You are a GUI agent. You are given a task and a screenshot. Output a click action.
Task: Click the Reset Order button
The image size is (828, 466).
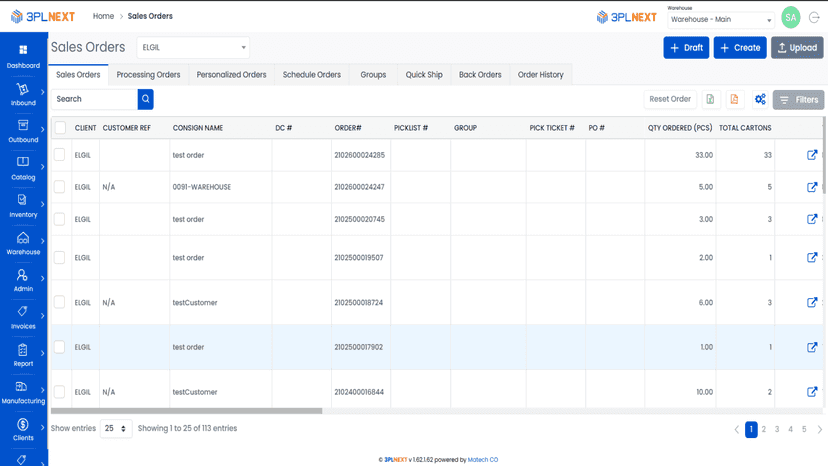coord(670,99)
